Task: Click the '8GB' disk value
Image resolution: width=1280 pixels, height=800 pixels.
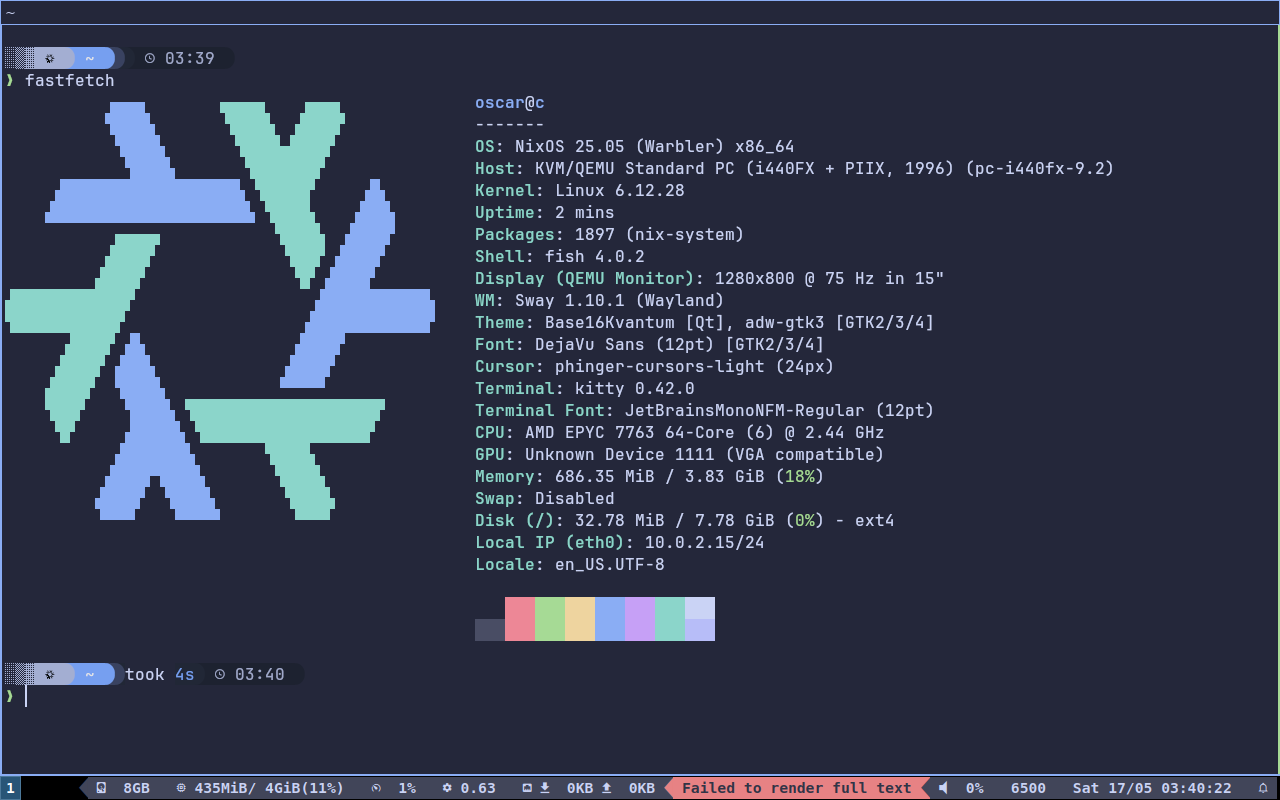Action: tap(136, 788)
